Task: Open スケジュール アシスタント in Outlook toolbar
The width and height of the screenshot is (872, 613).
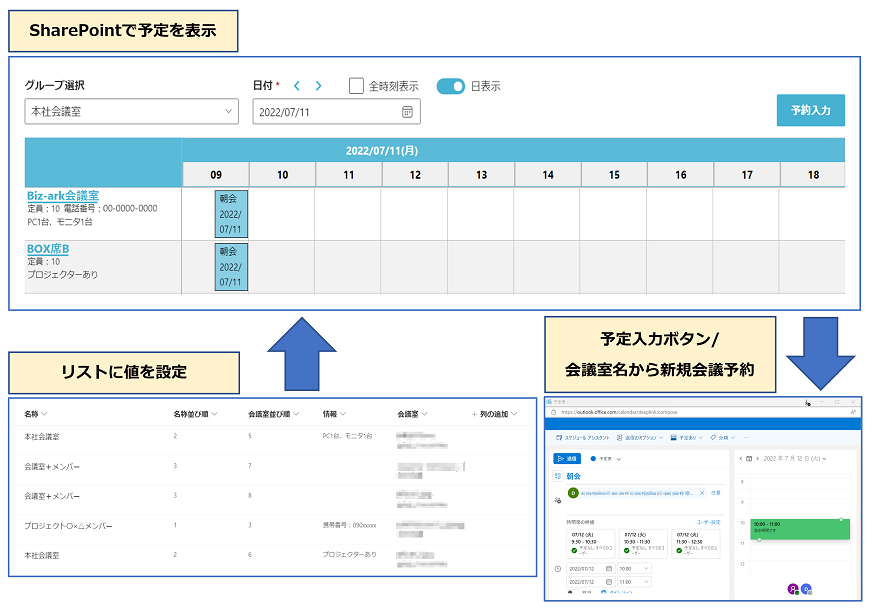Action: [x=581, y=437]
